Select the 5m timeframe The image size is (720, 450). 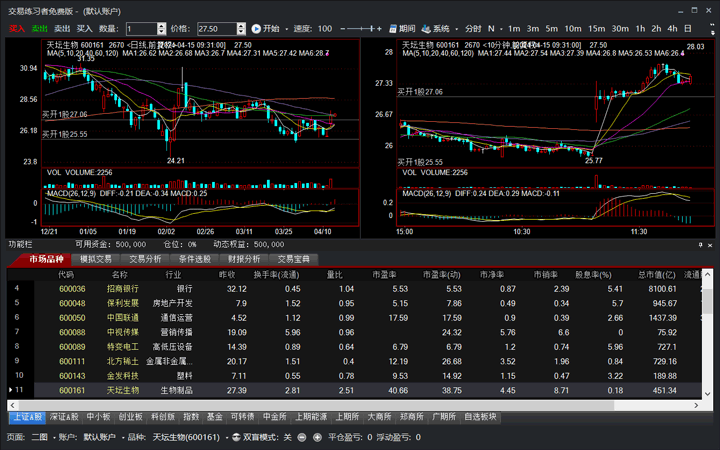[551, 28]
